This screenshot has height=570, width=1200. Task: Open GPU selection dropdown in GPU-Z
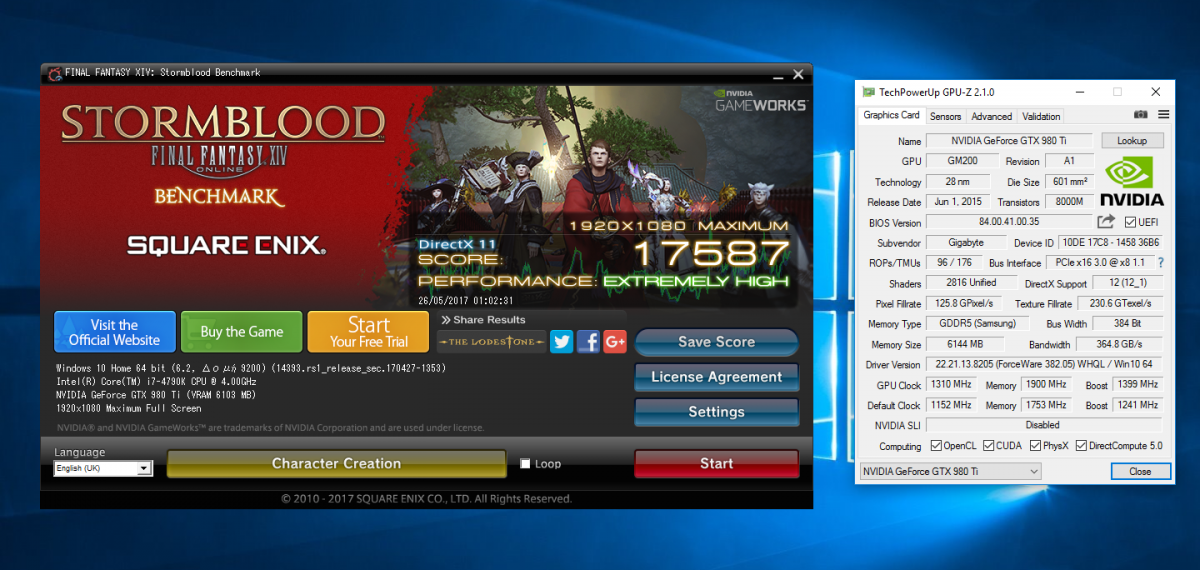(x=950, y=471)
